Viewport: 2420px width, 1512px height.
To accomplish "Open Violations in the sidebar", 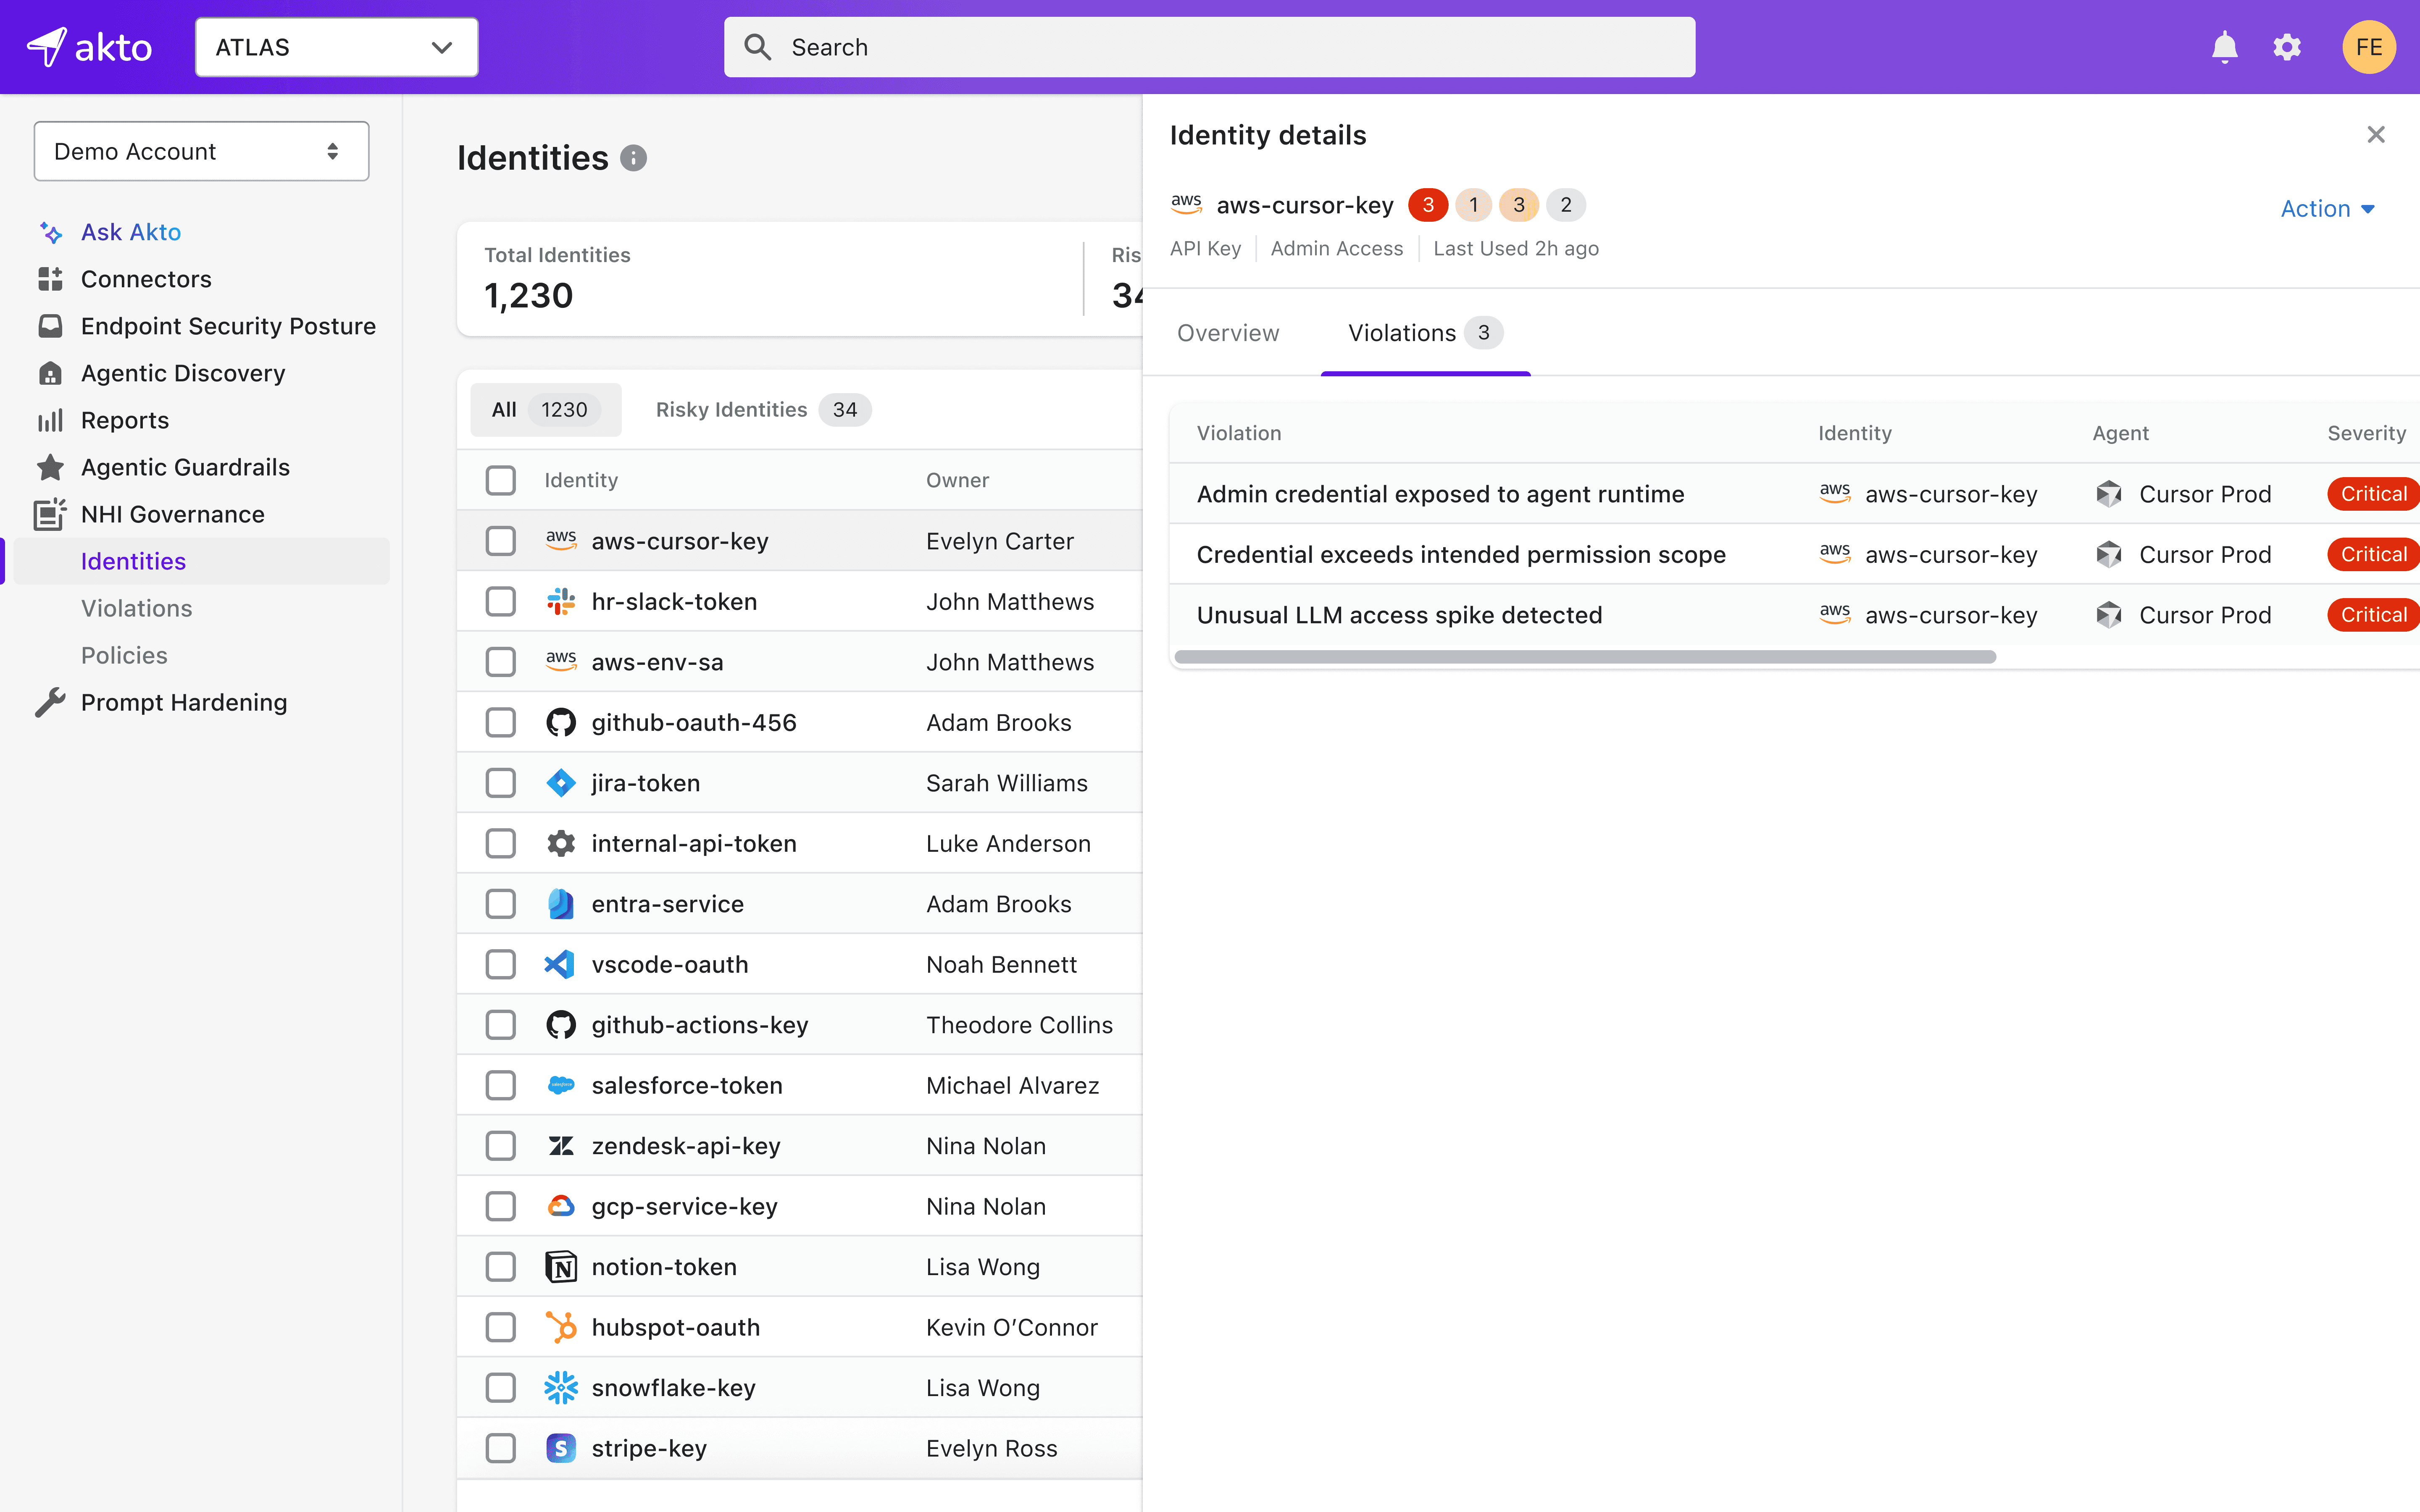I will pos(136,608).
